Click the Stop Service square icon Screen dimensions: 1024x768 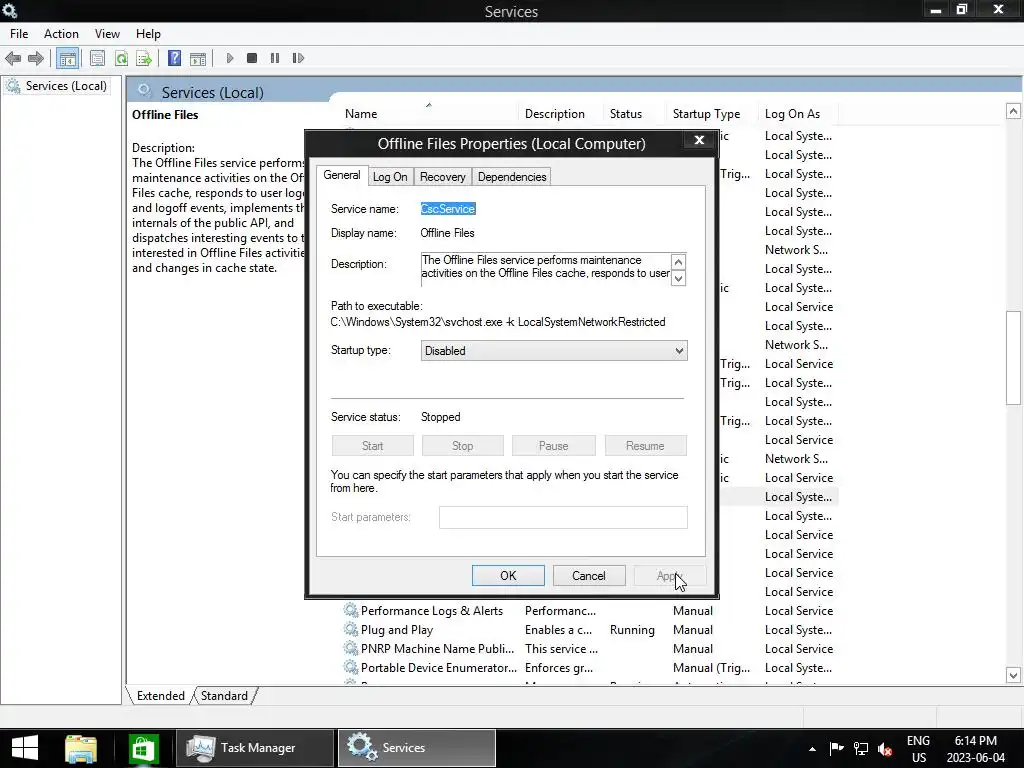point(252,58)
